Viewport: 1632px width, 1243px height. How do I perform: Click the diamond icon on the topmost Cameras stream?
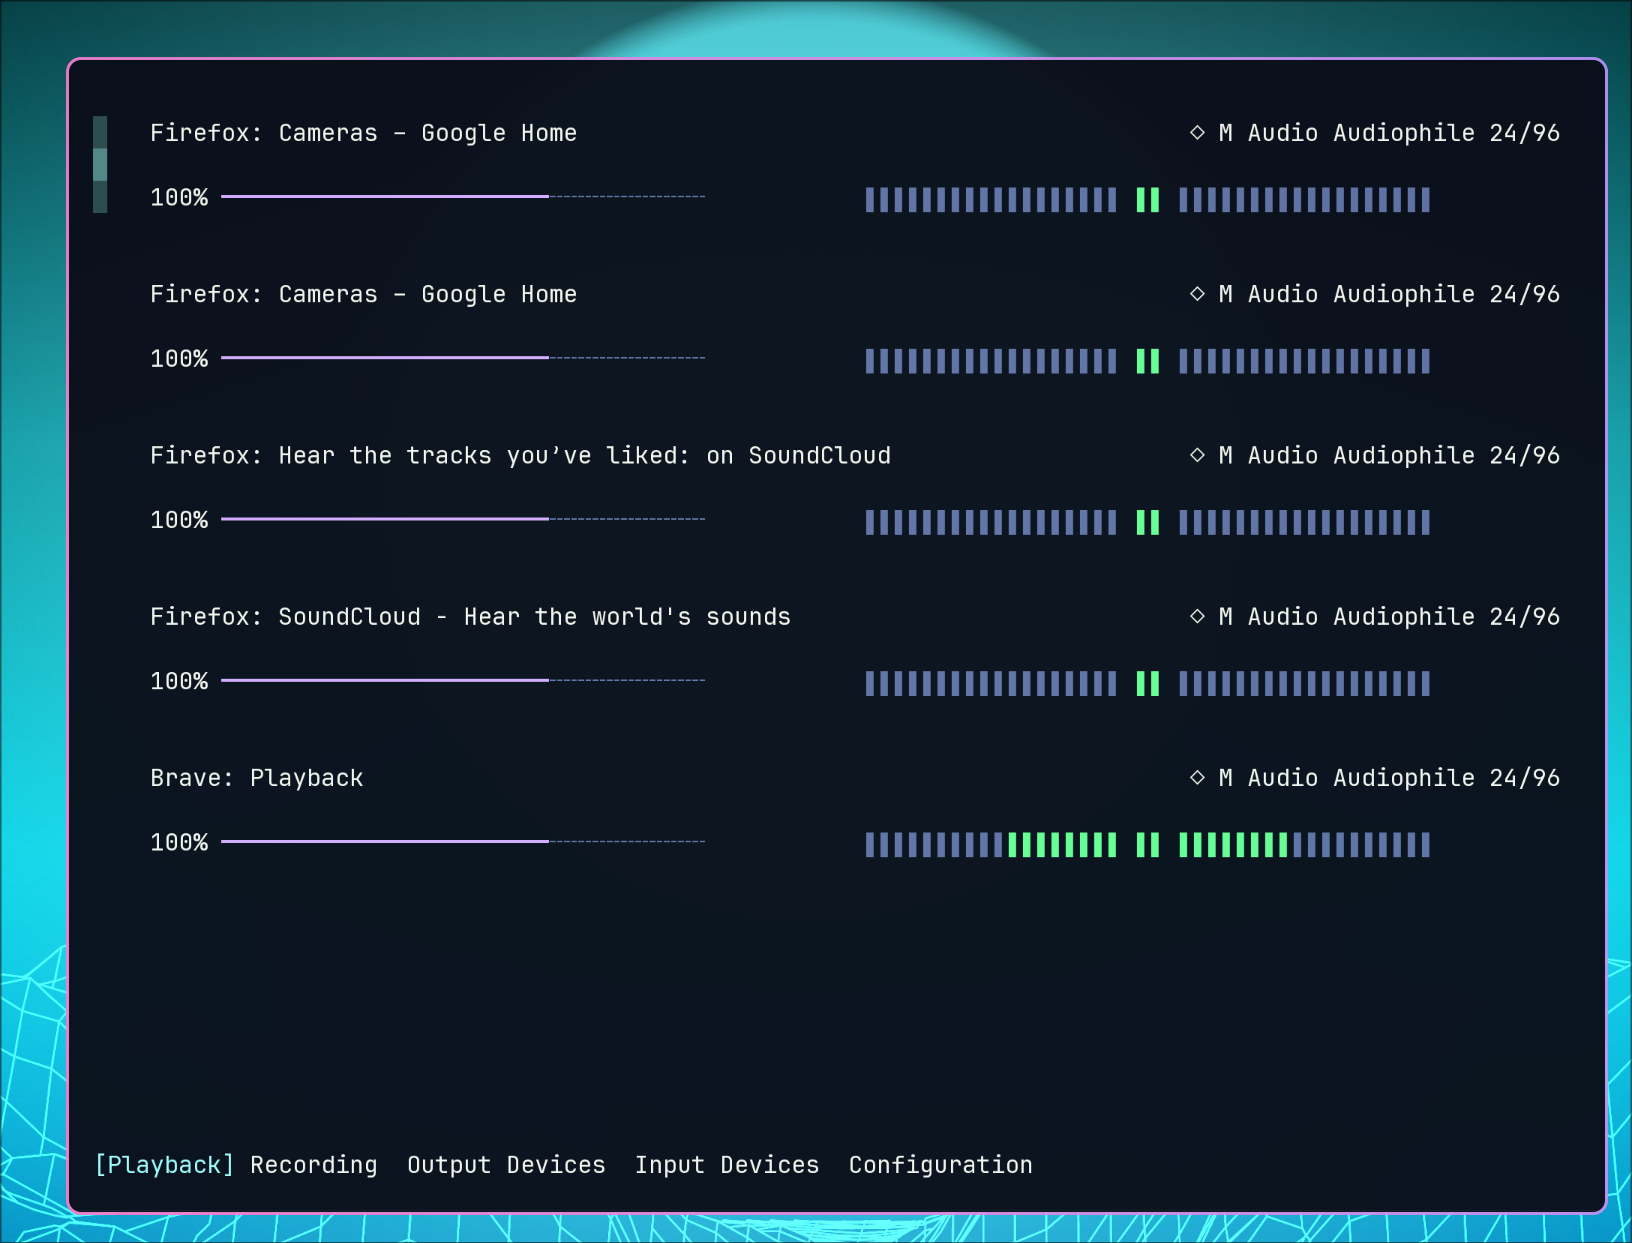1197,132
